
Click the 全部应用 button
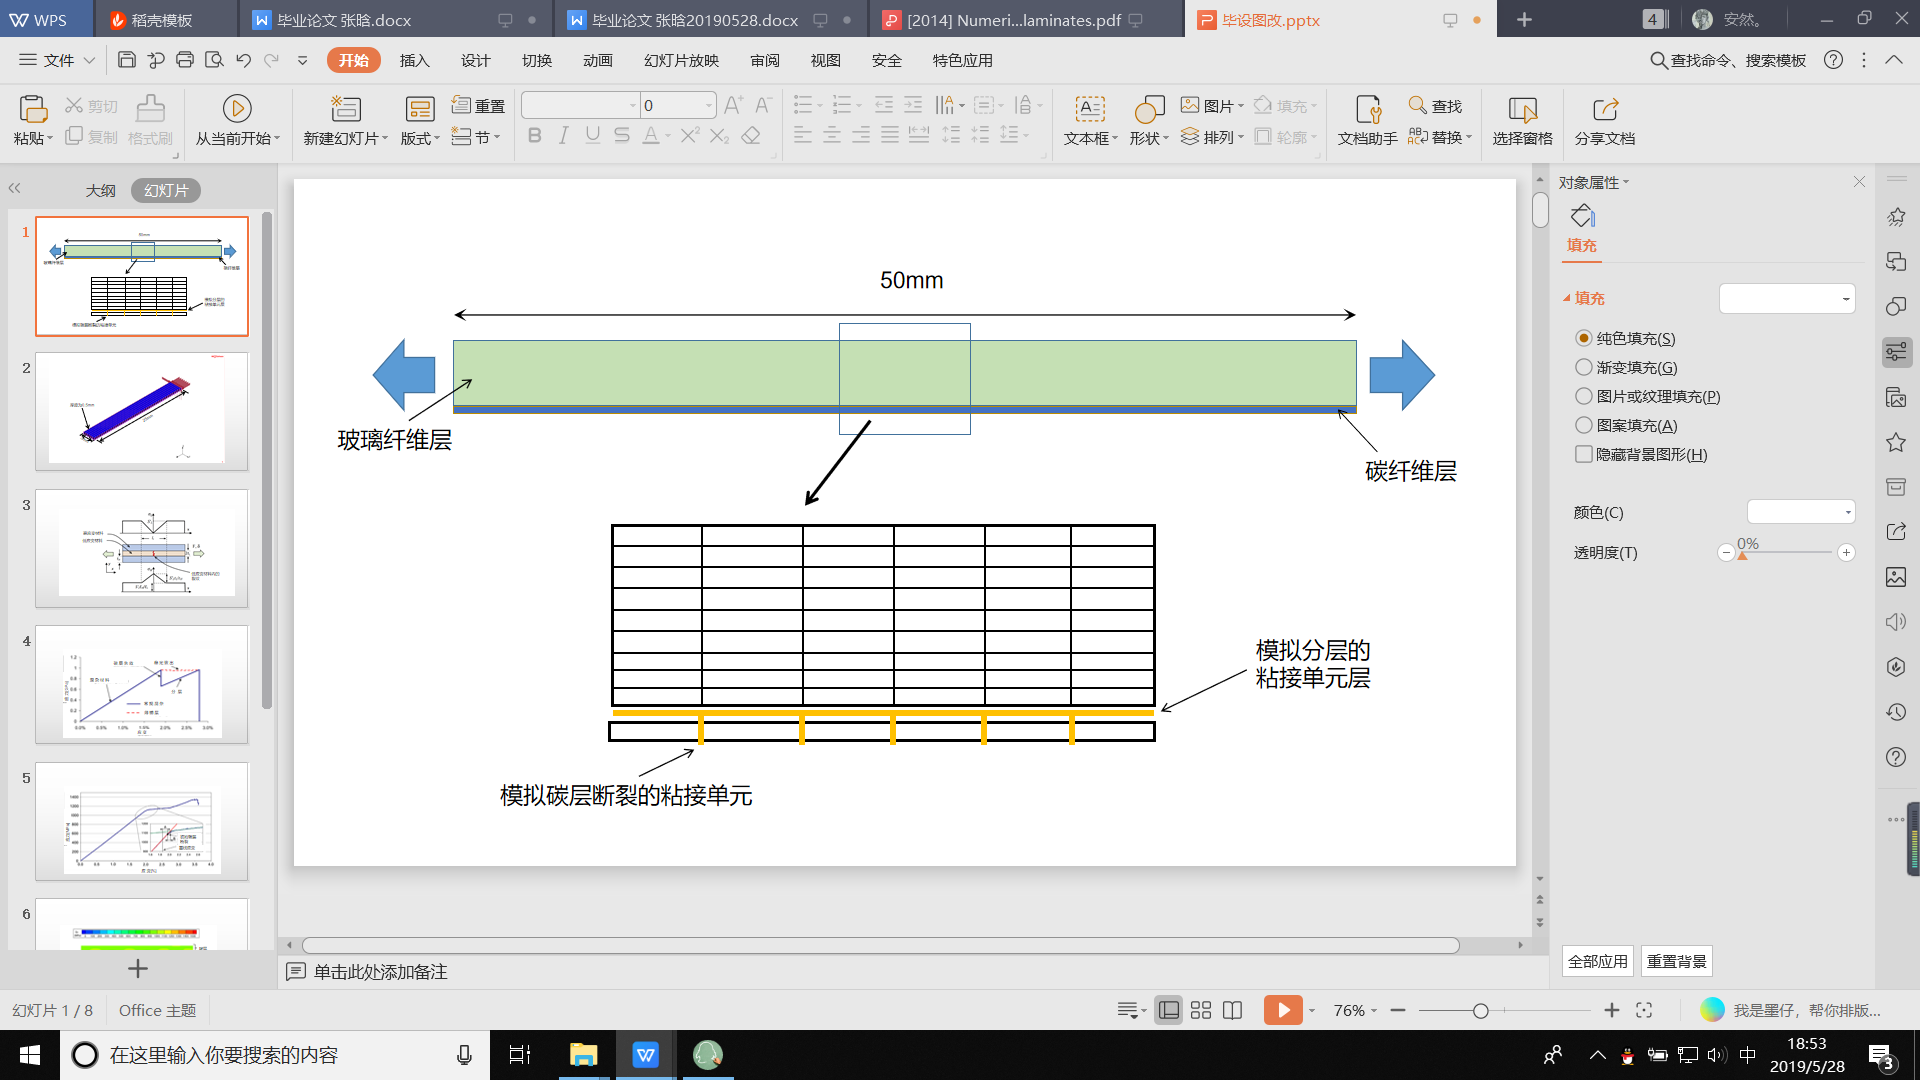(1597, 961)
